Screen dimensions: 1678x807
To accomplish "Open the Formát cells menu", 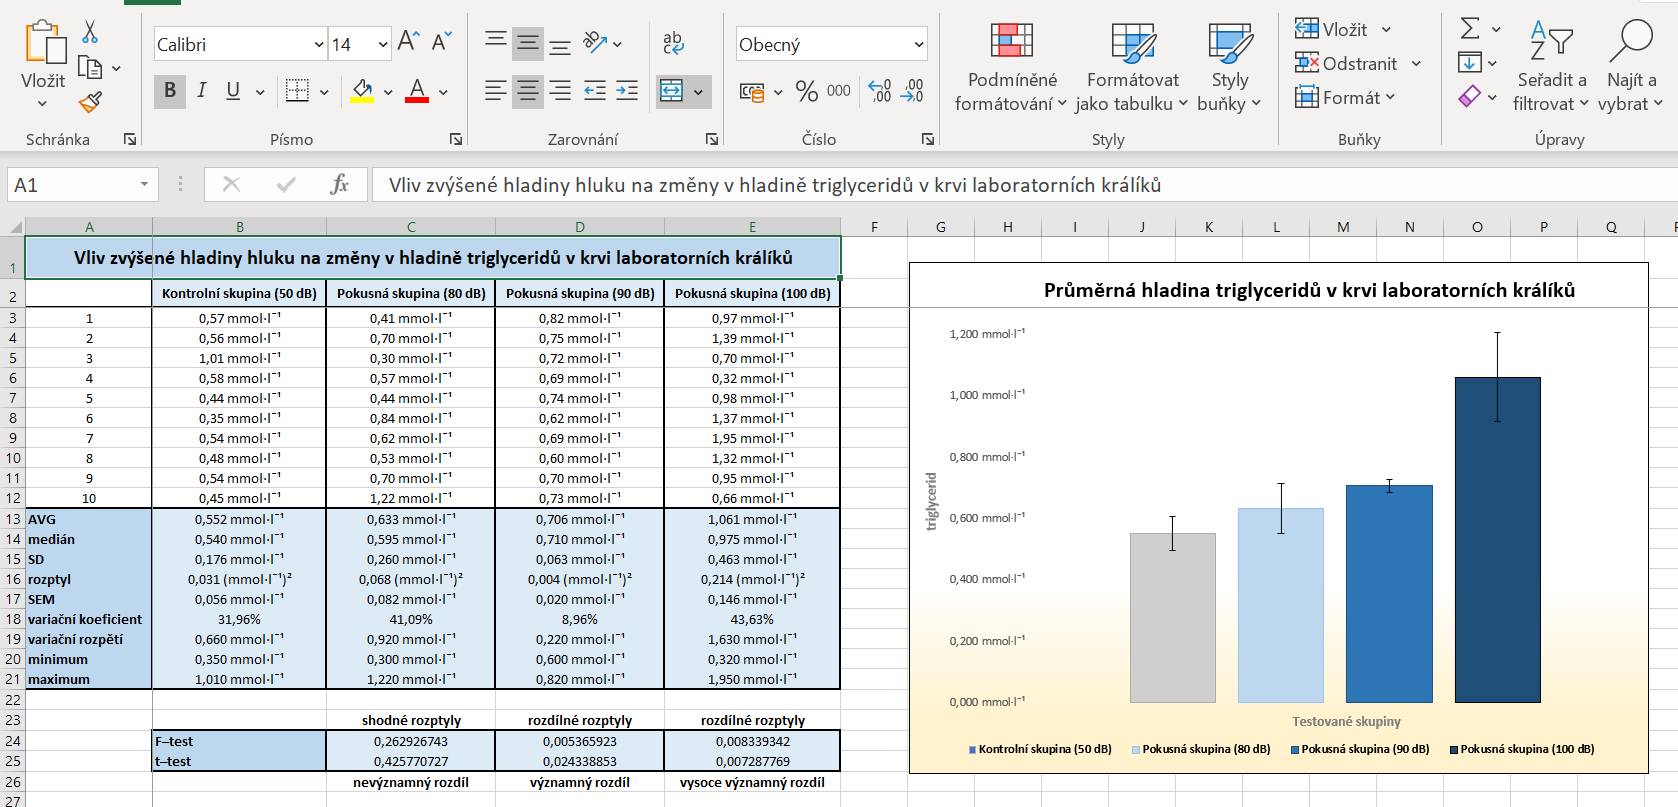I will (1344, 98).
